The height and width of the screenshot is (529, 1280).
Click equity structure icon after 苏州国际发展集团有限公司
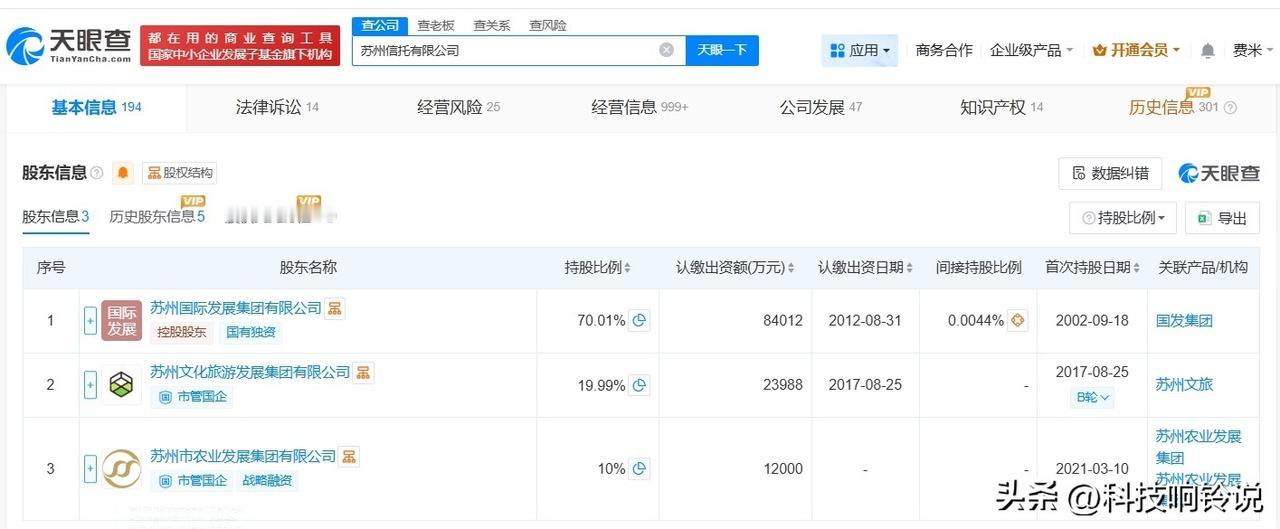click(335, 308)
